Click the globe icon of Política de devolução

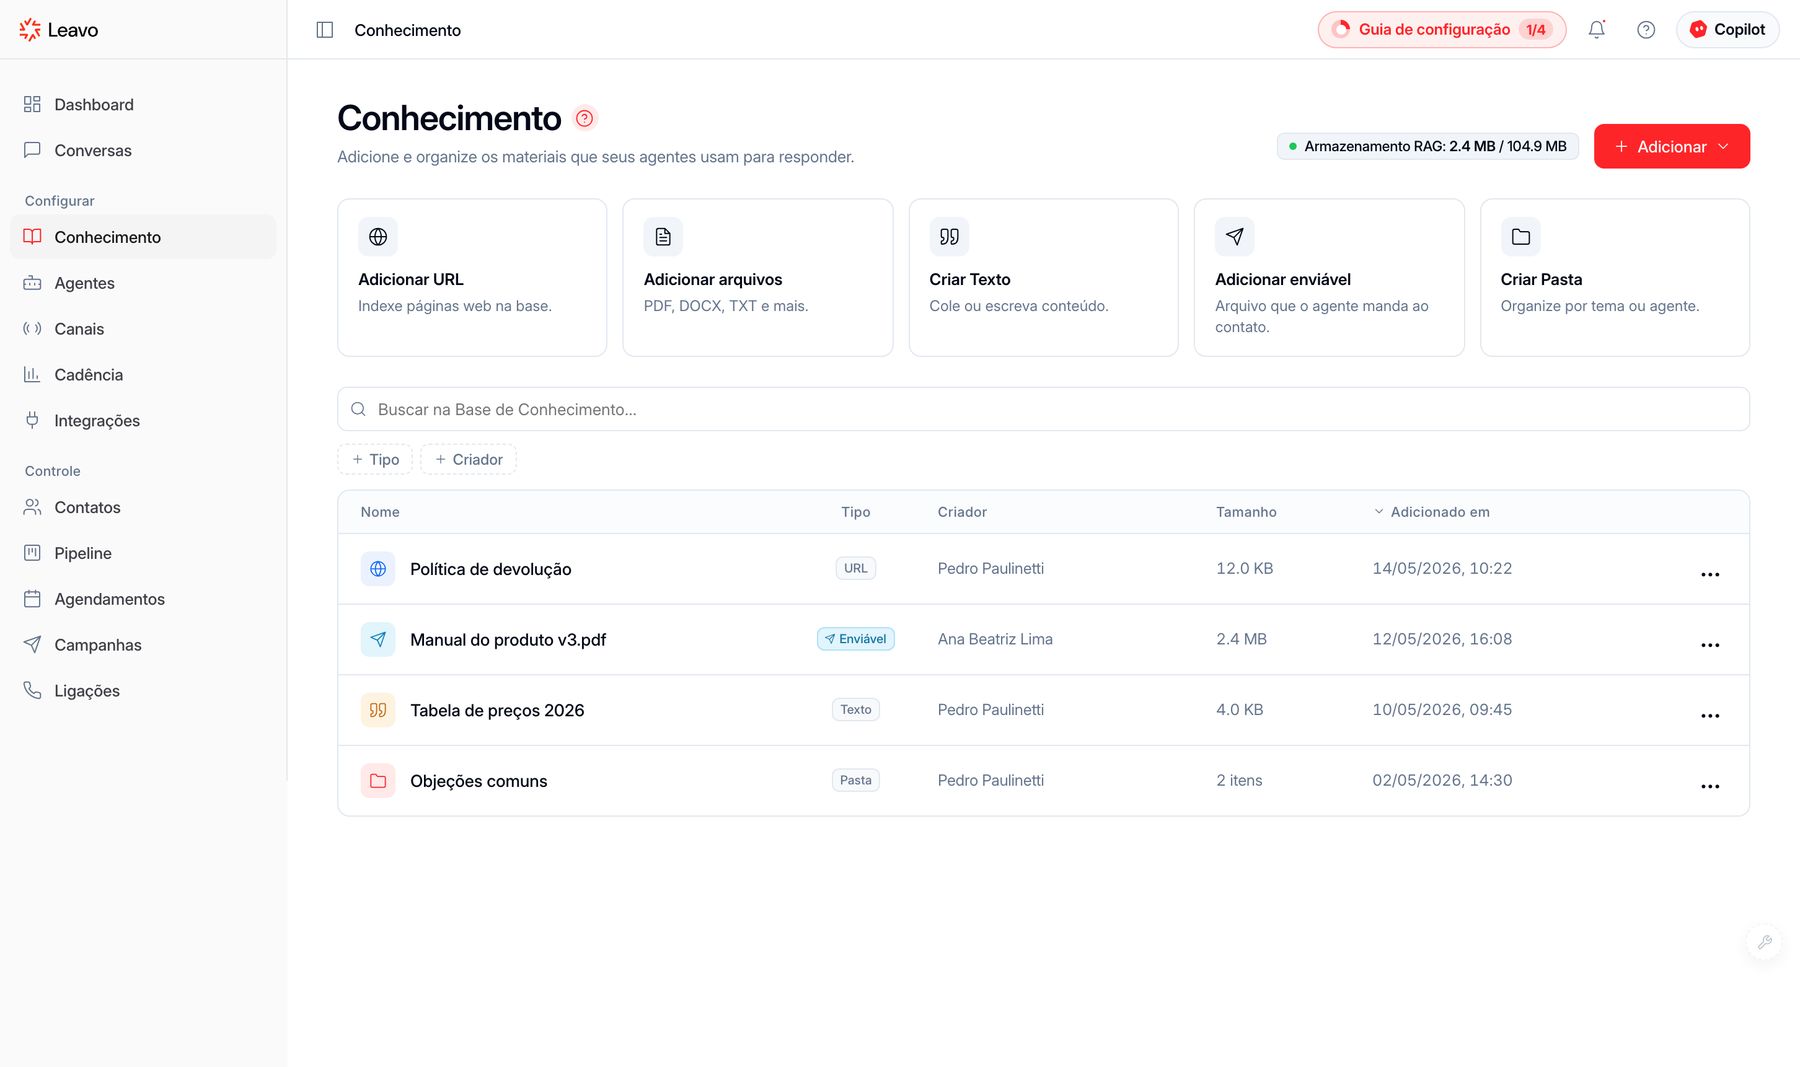(378, 569)
